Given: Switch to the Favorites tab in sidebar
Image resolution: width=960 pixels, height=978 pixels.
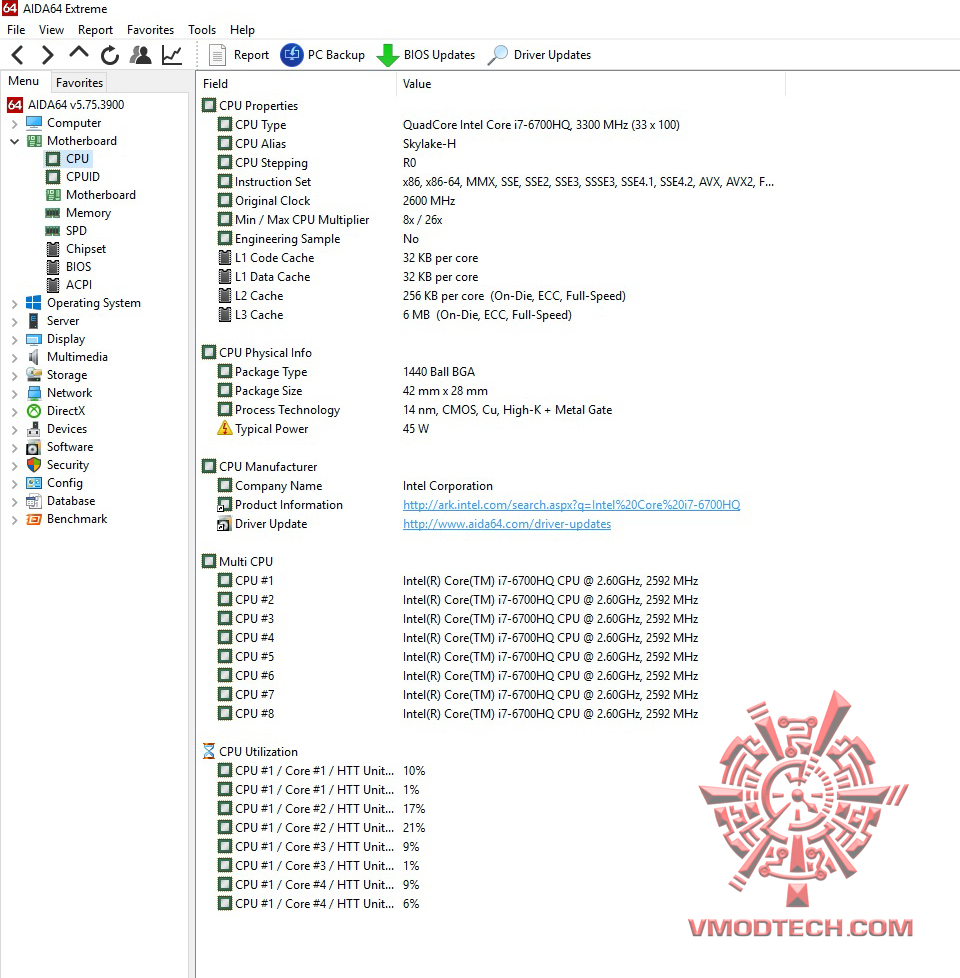Looking at the screenshot, I should [x=79, y=82].
